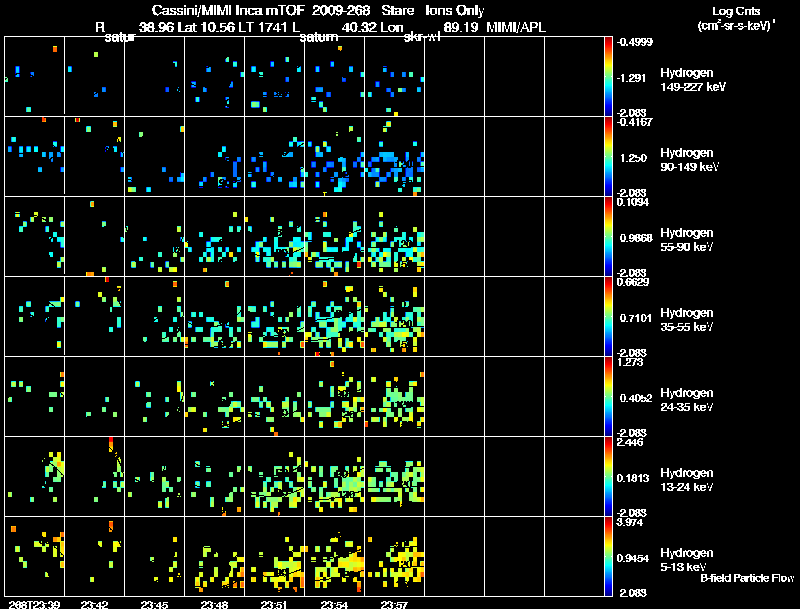Click the 'Hydrogen 5-13 keV' label
Screen dimensions: 800x609
pos(687,560)
